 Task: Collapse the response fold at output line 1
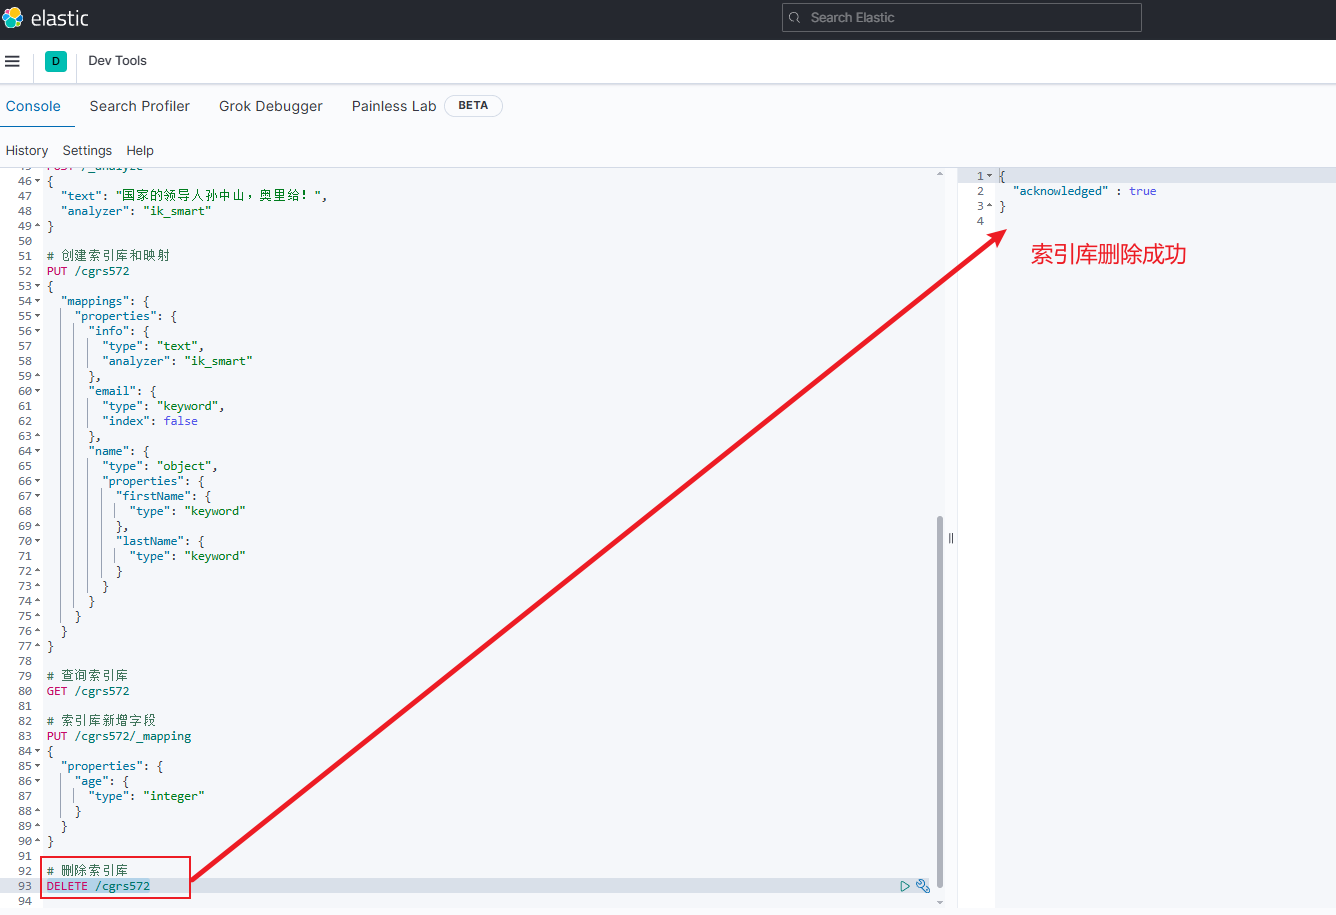coord(990,176)
